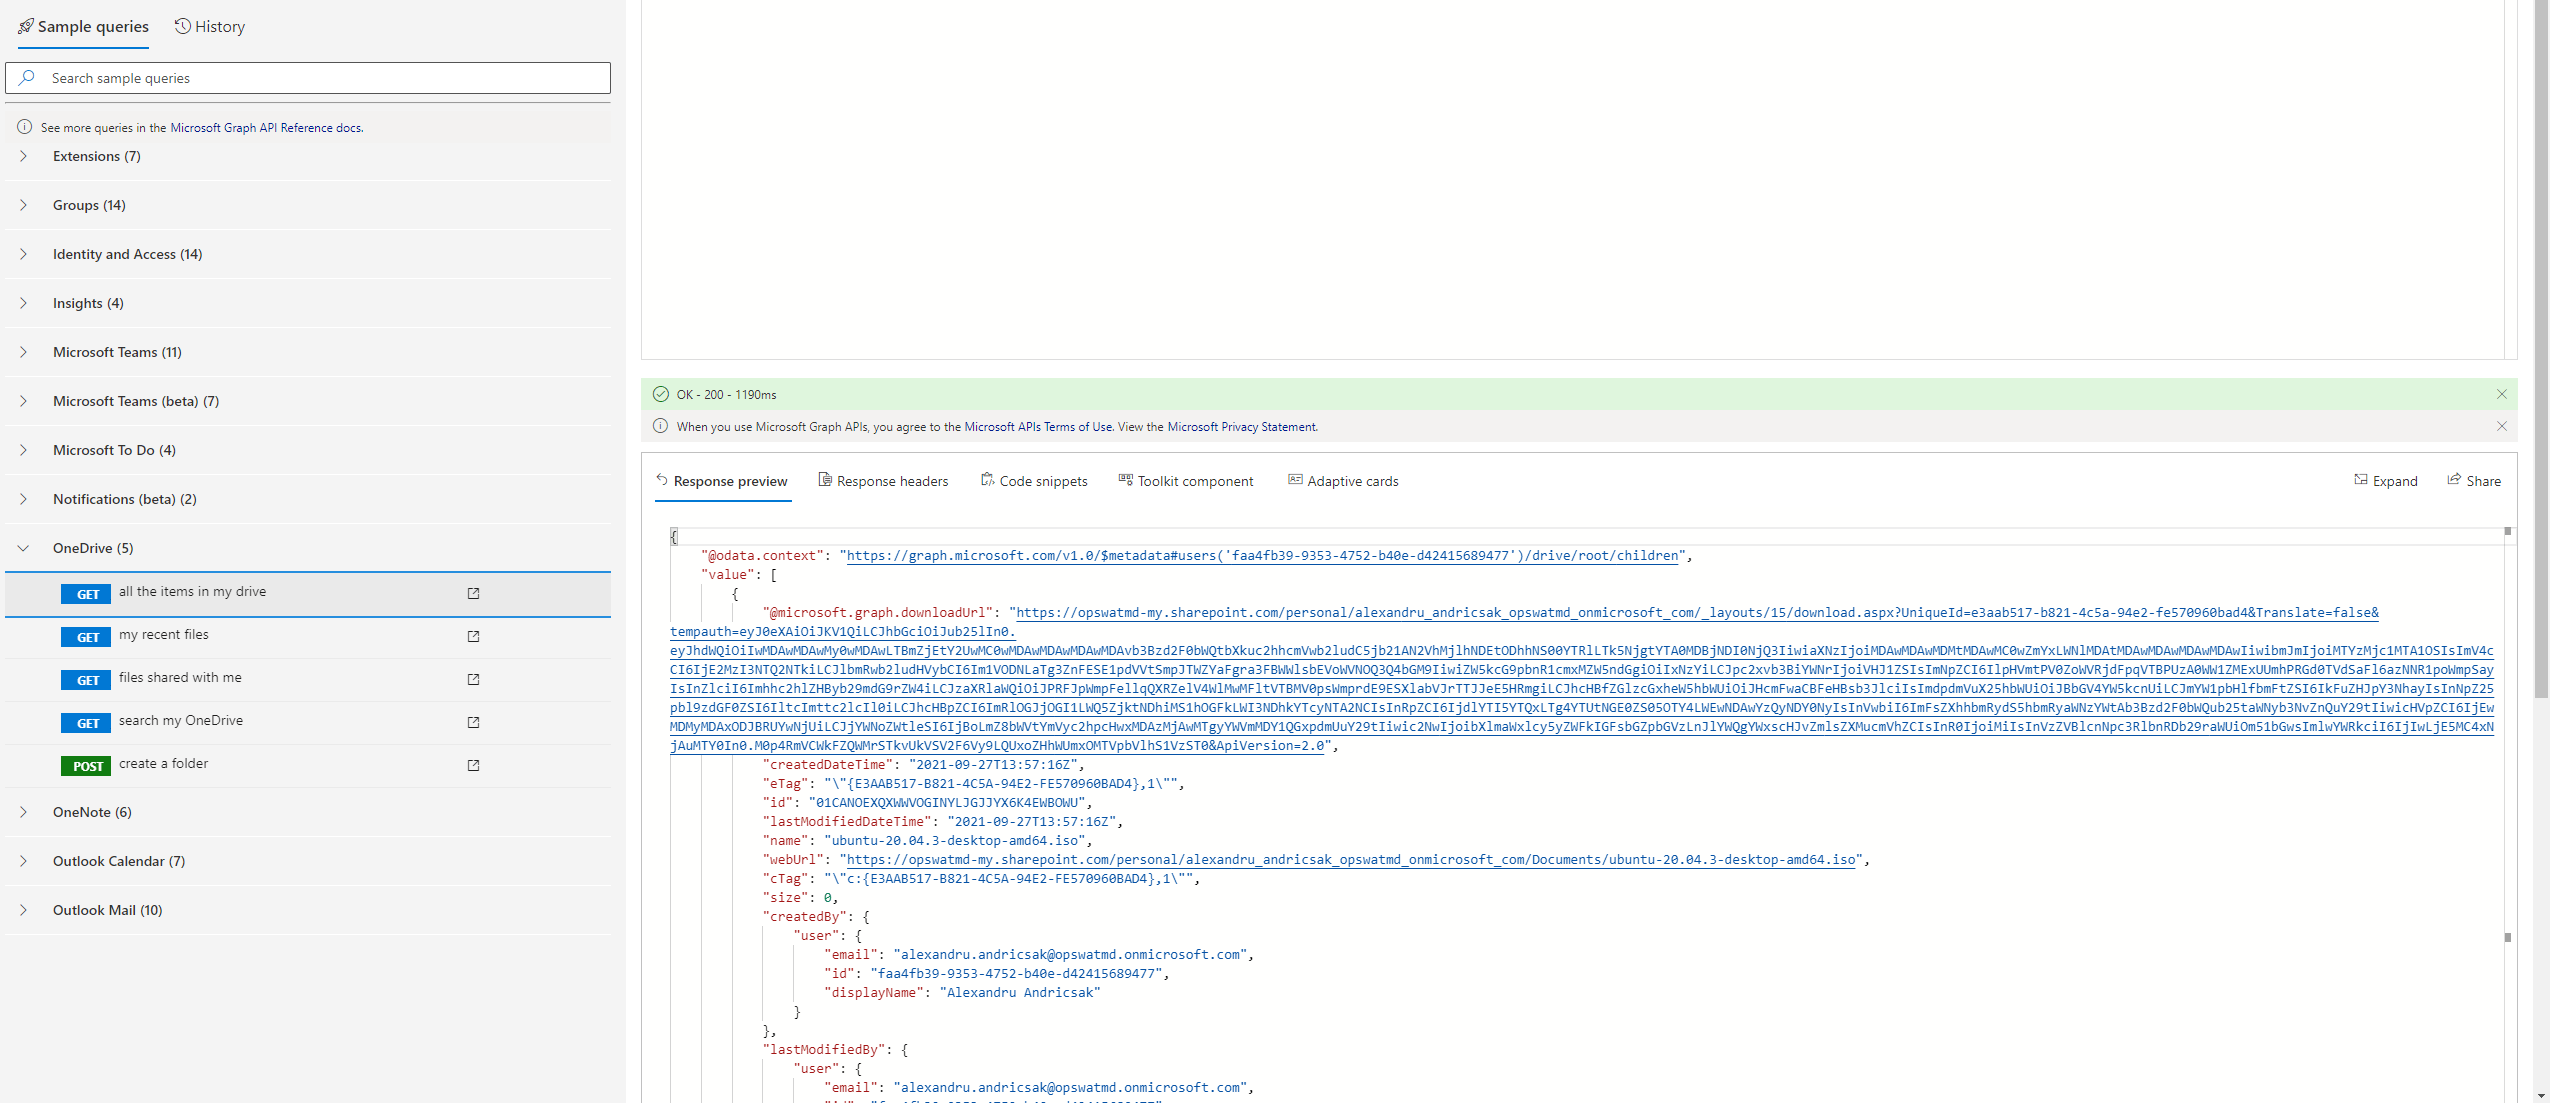Screen dimensions: 2550x1103
Task: Open docs link icon for my recent files
Action: pos(474,636)
